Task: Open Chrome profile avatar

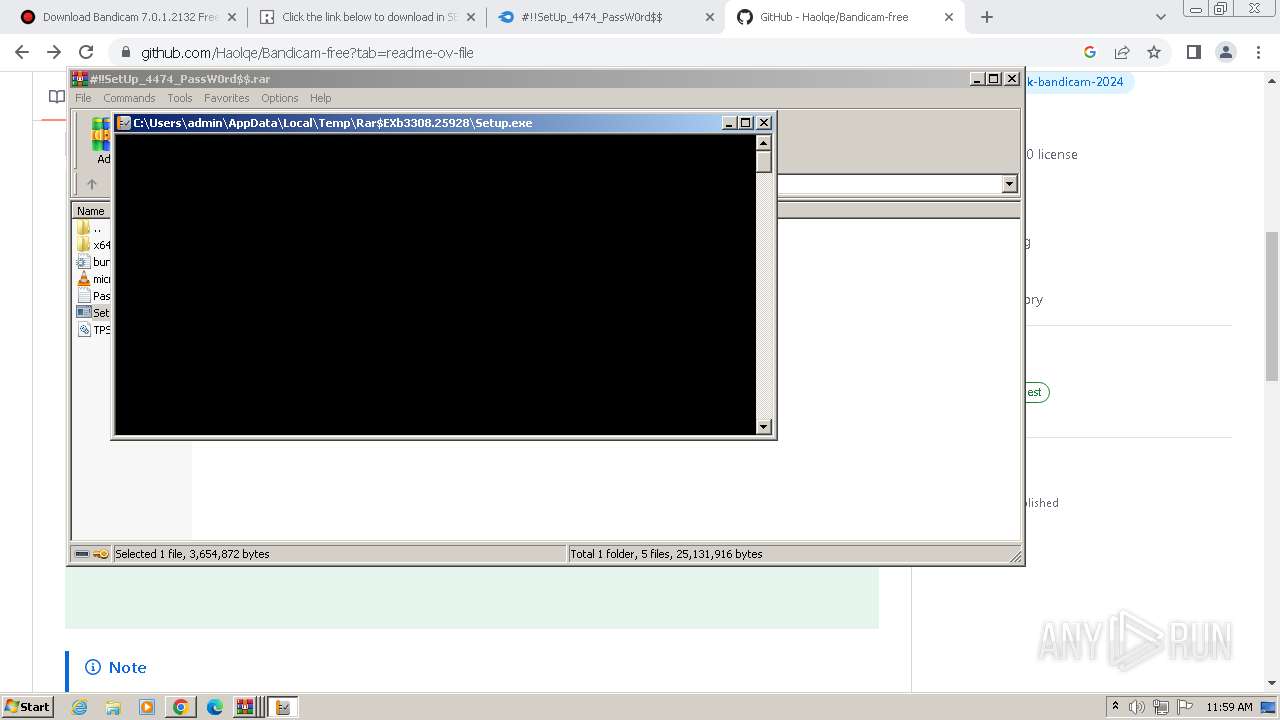Action: tap(1225, 52)
